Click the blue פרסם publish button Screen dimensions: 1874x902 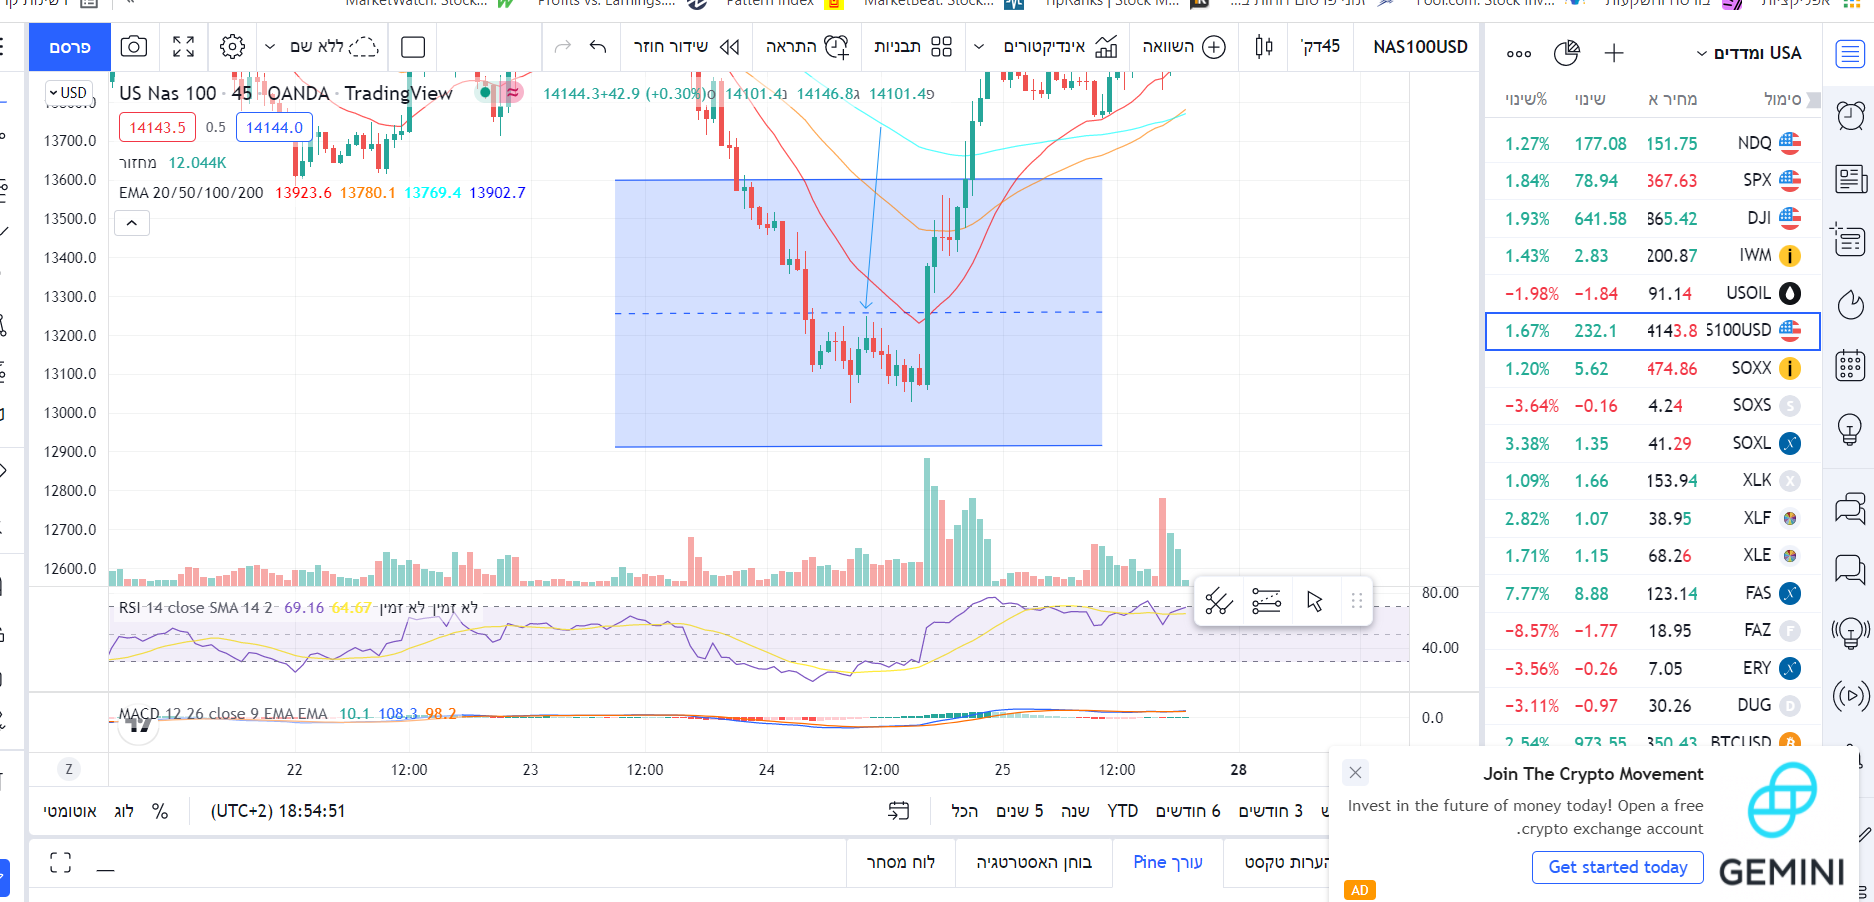click(70, 47)
